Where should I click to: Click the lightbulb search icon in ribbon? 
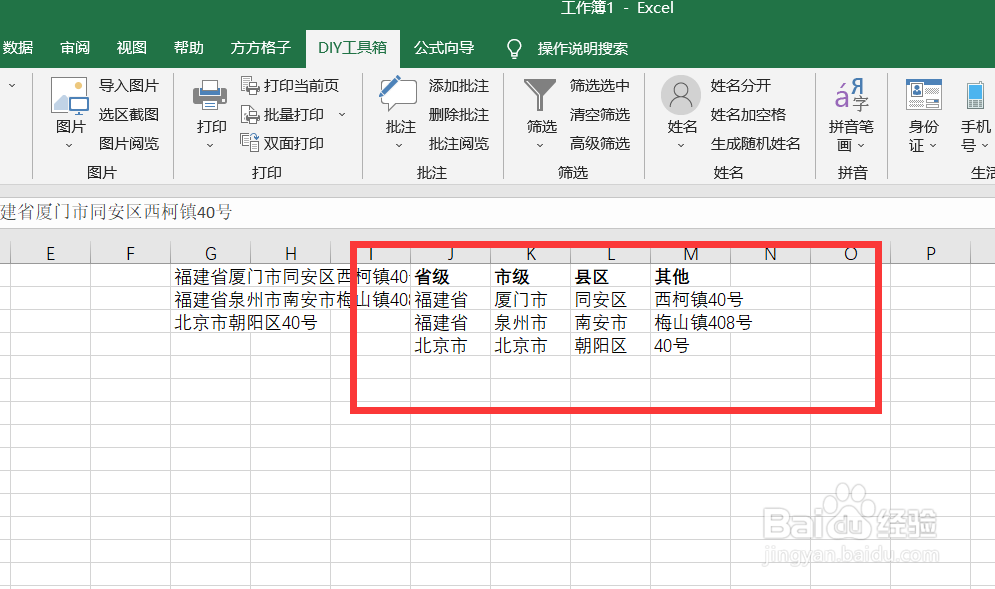pyautogui.click(x=513, y=47)
